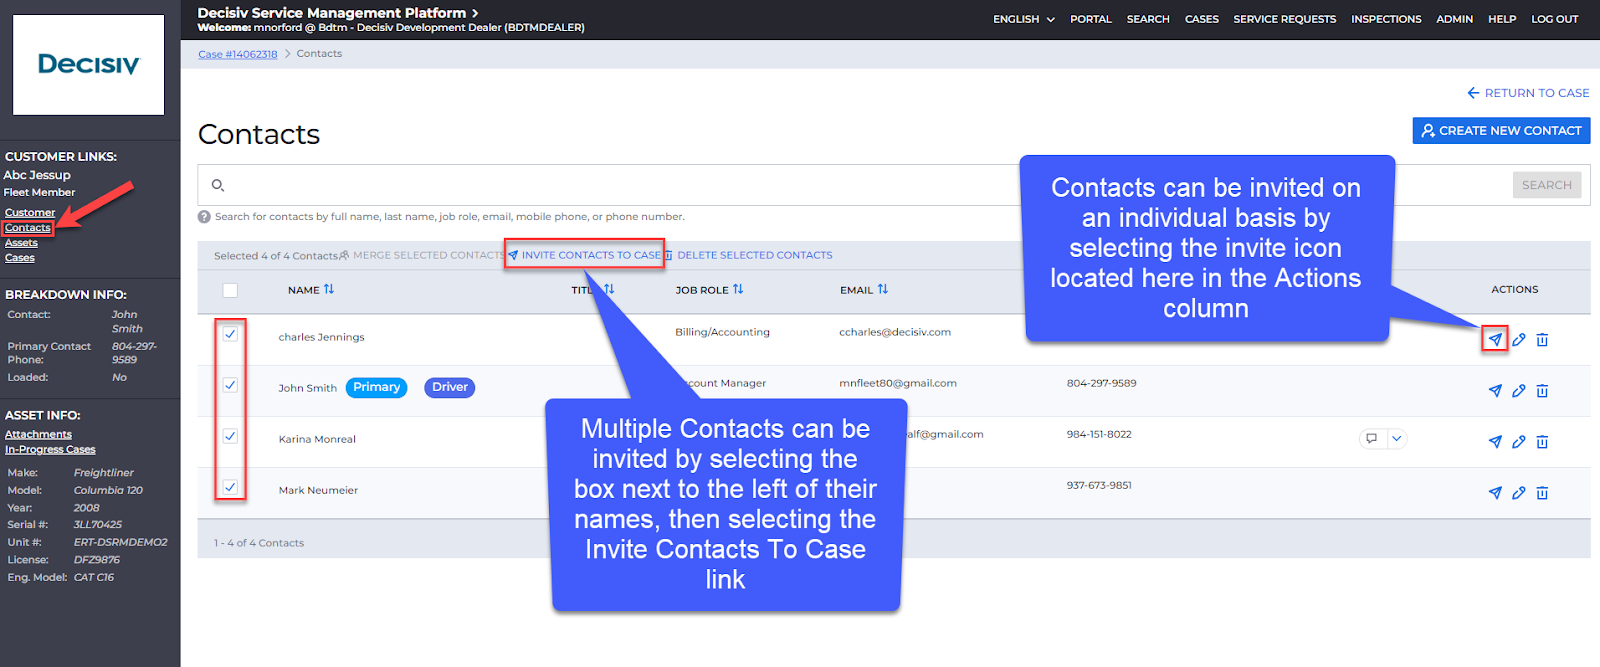Click edit pencil icon for Mark Neumeier

pyautogui.click(x=1518, y=493)
